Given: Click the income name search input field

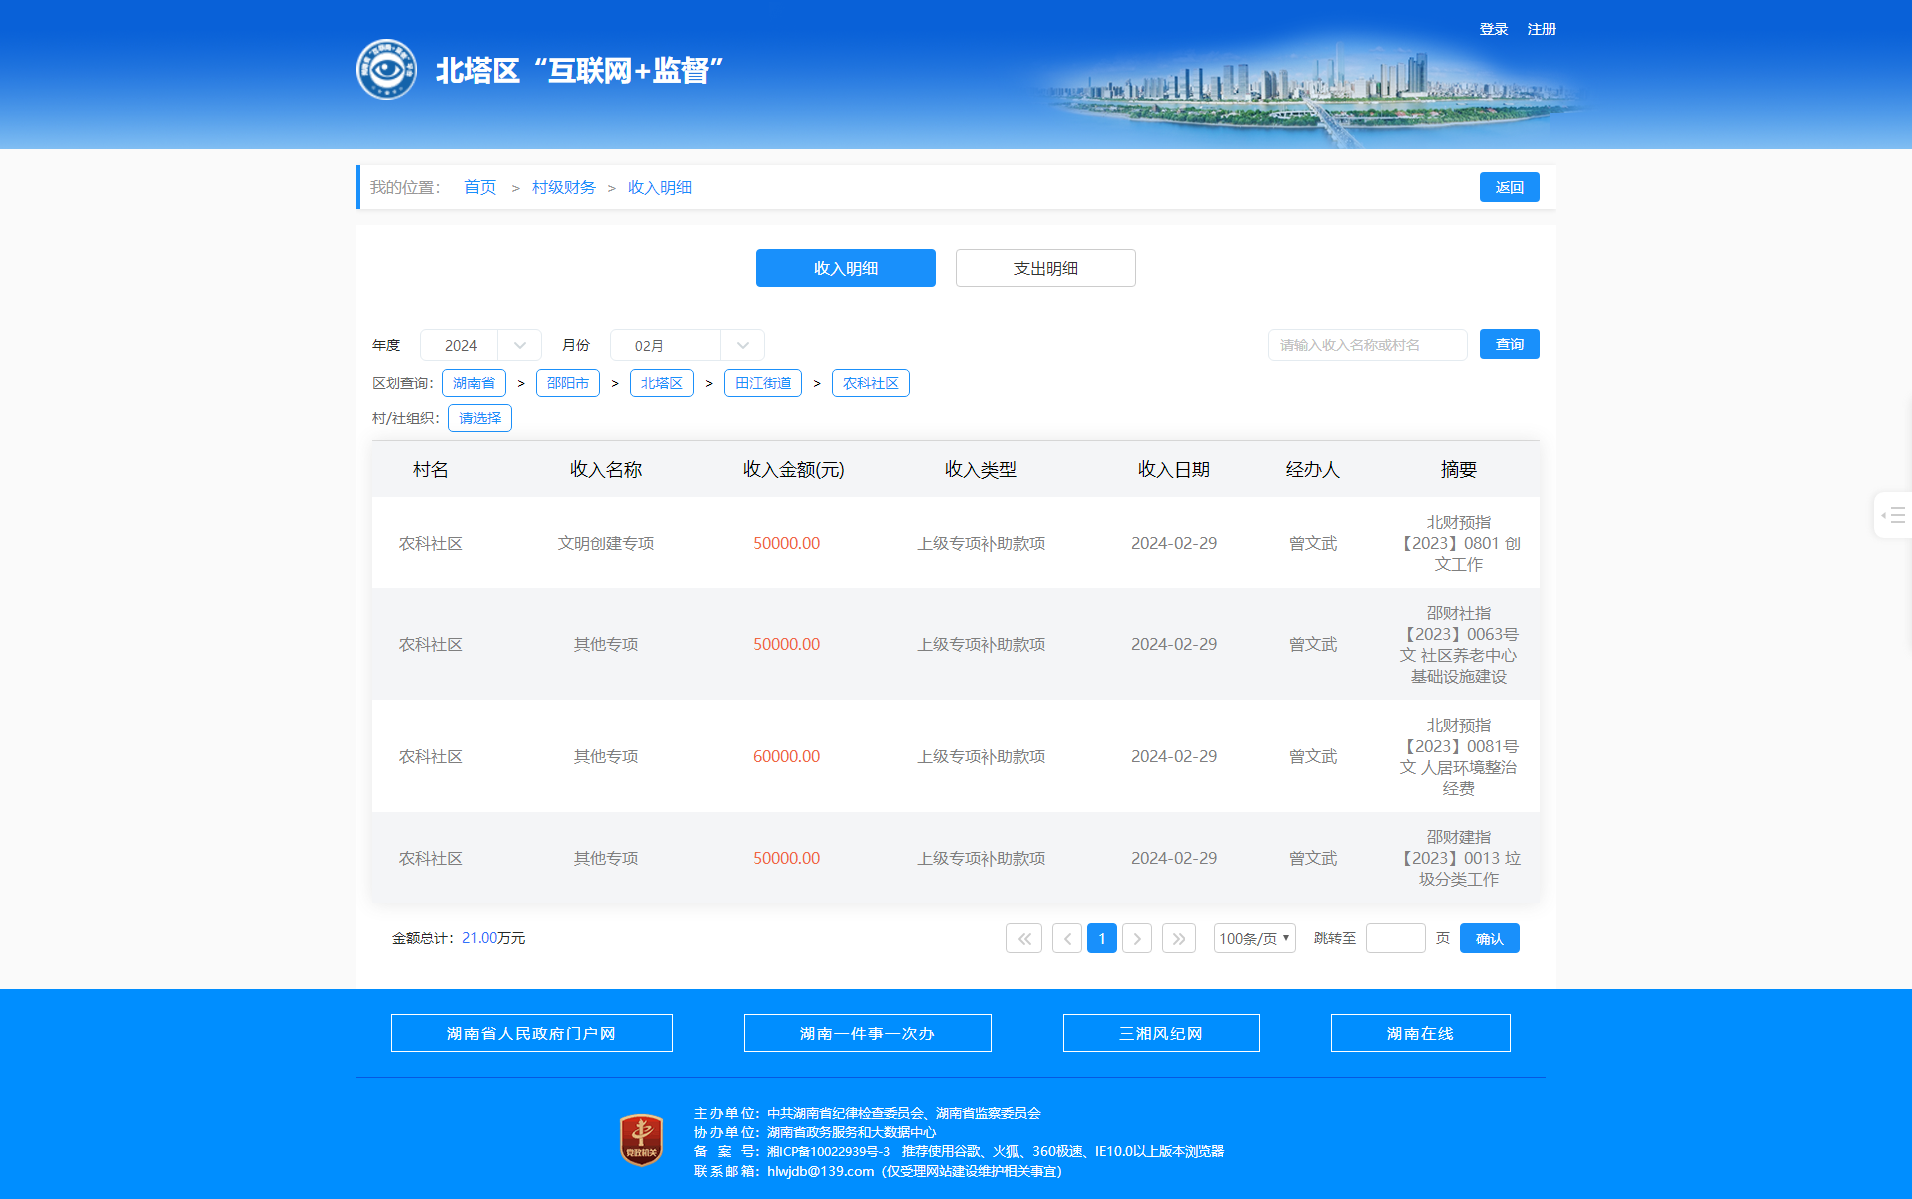Looking at the screenshot, I should [1367, 345].
